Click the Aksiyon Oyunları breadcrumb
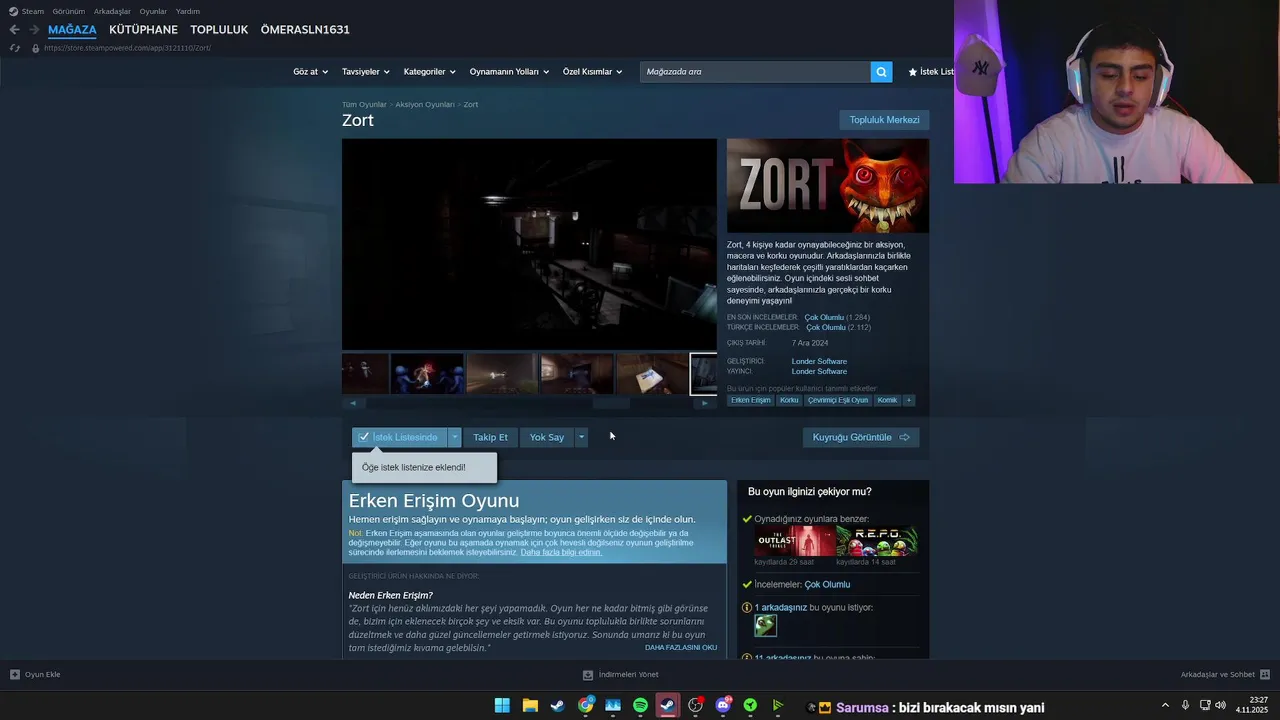The height and width of the screenshot is (720, 1280). (424, 104)
